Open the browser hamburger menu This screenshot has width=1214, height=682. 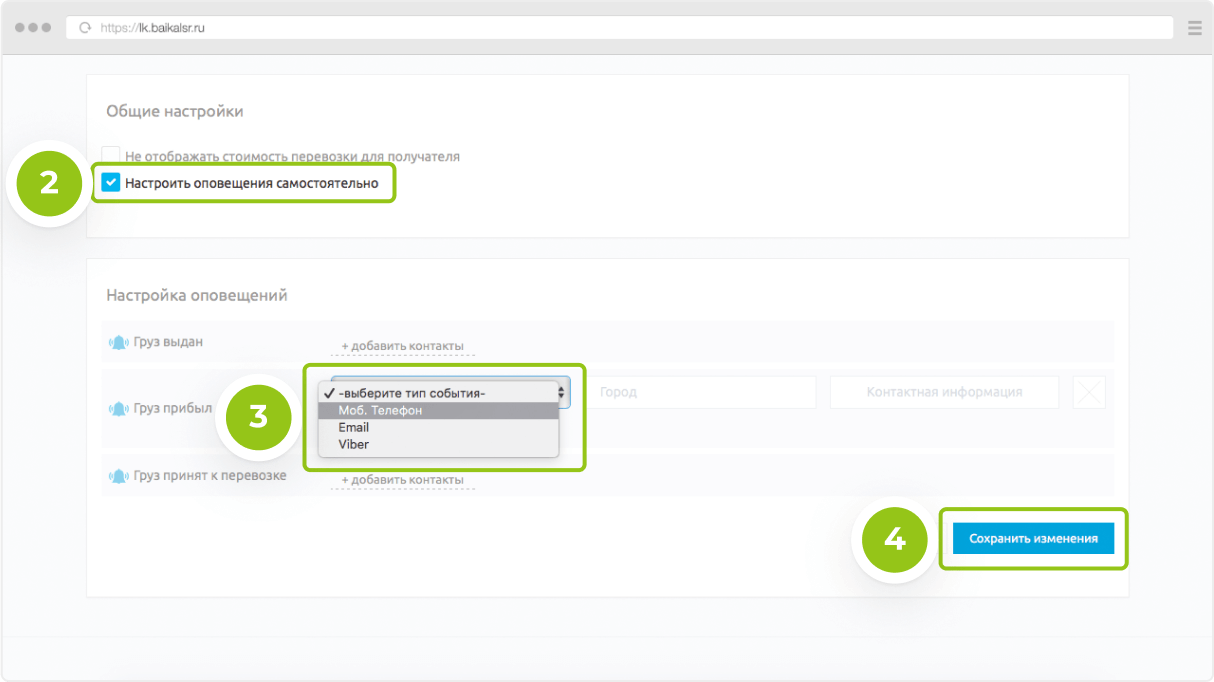pos(1194,28)
